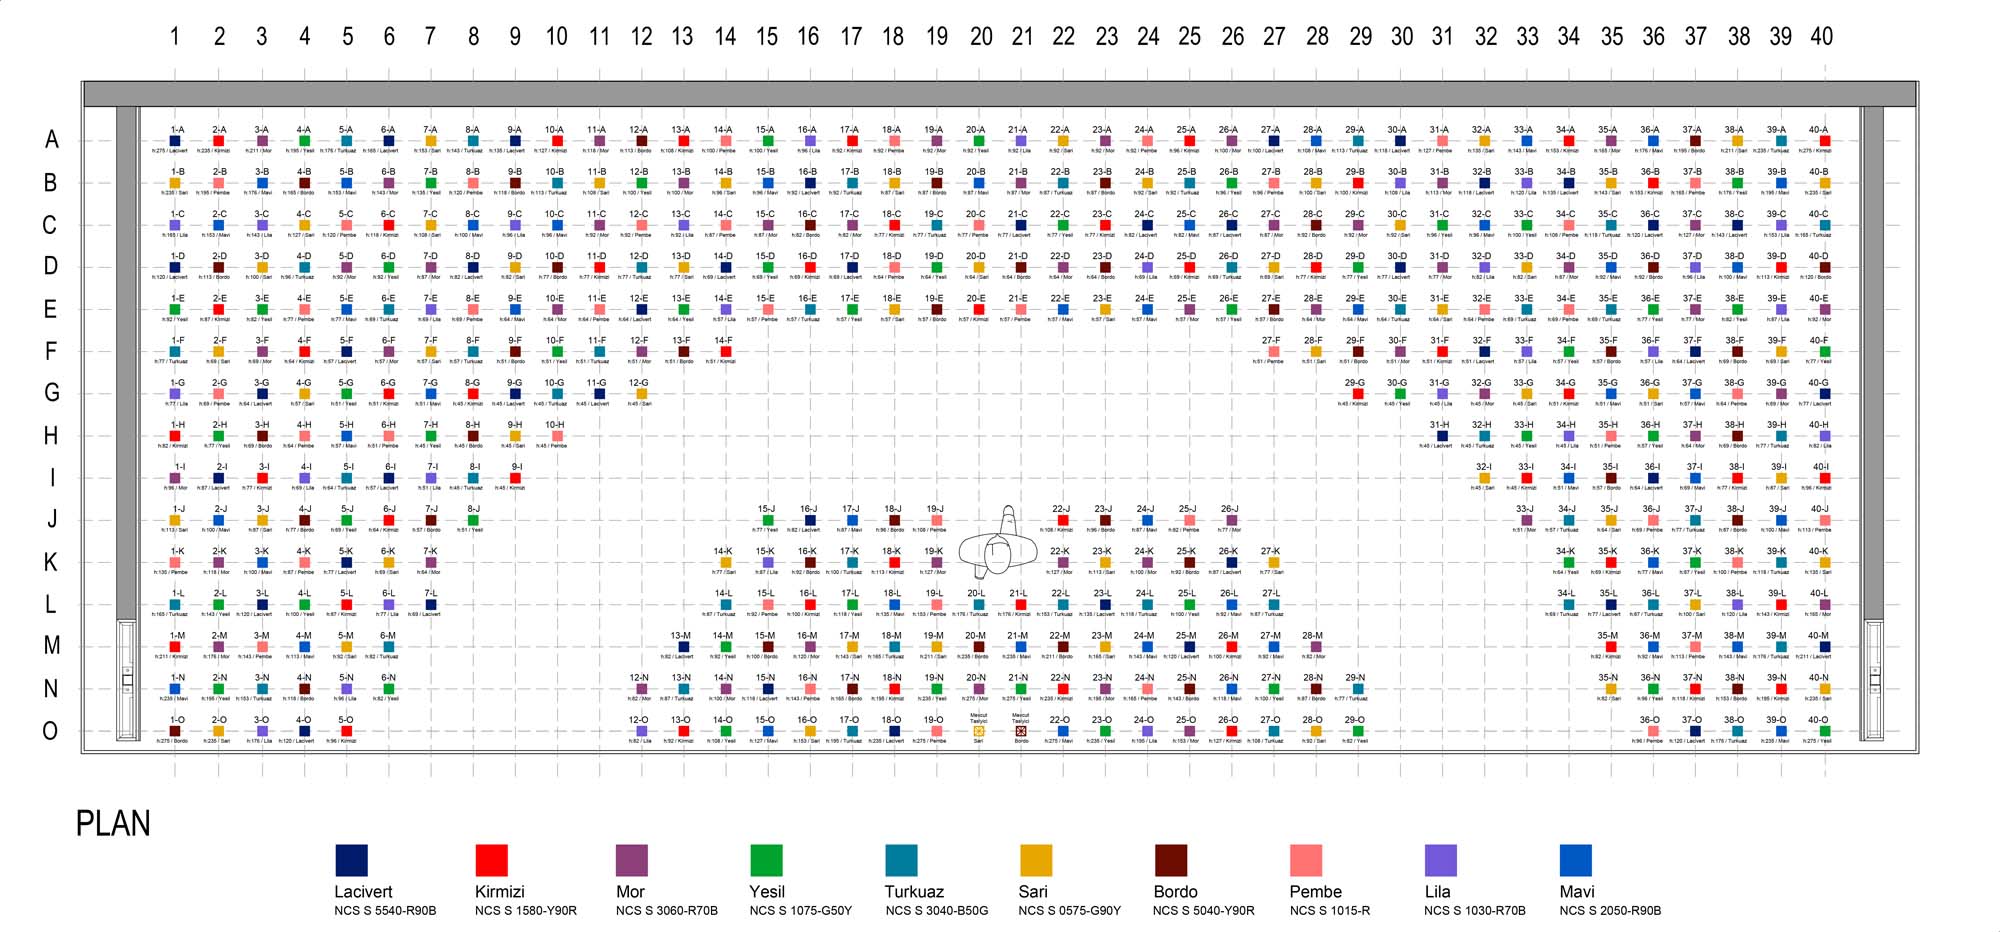Image resolution: width=2000 pixels, height=932 pixels.
Task: Click the door symbol on left wall
Action: pyautogui.click(x=127, y=680)
